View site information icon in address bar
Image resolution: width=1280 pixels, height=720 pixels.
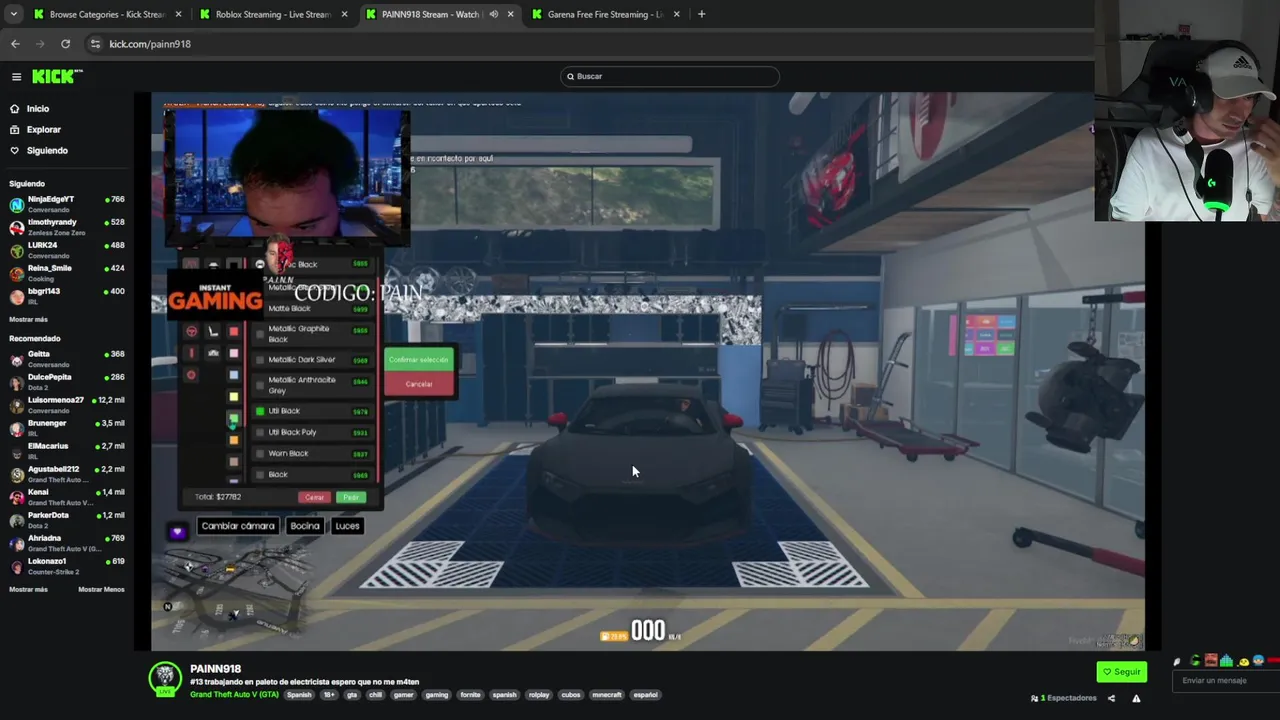click(95, 44)
